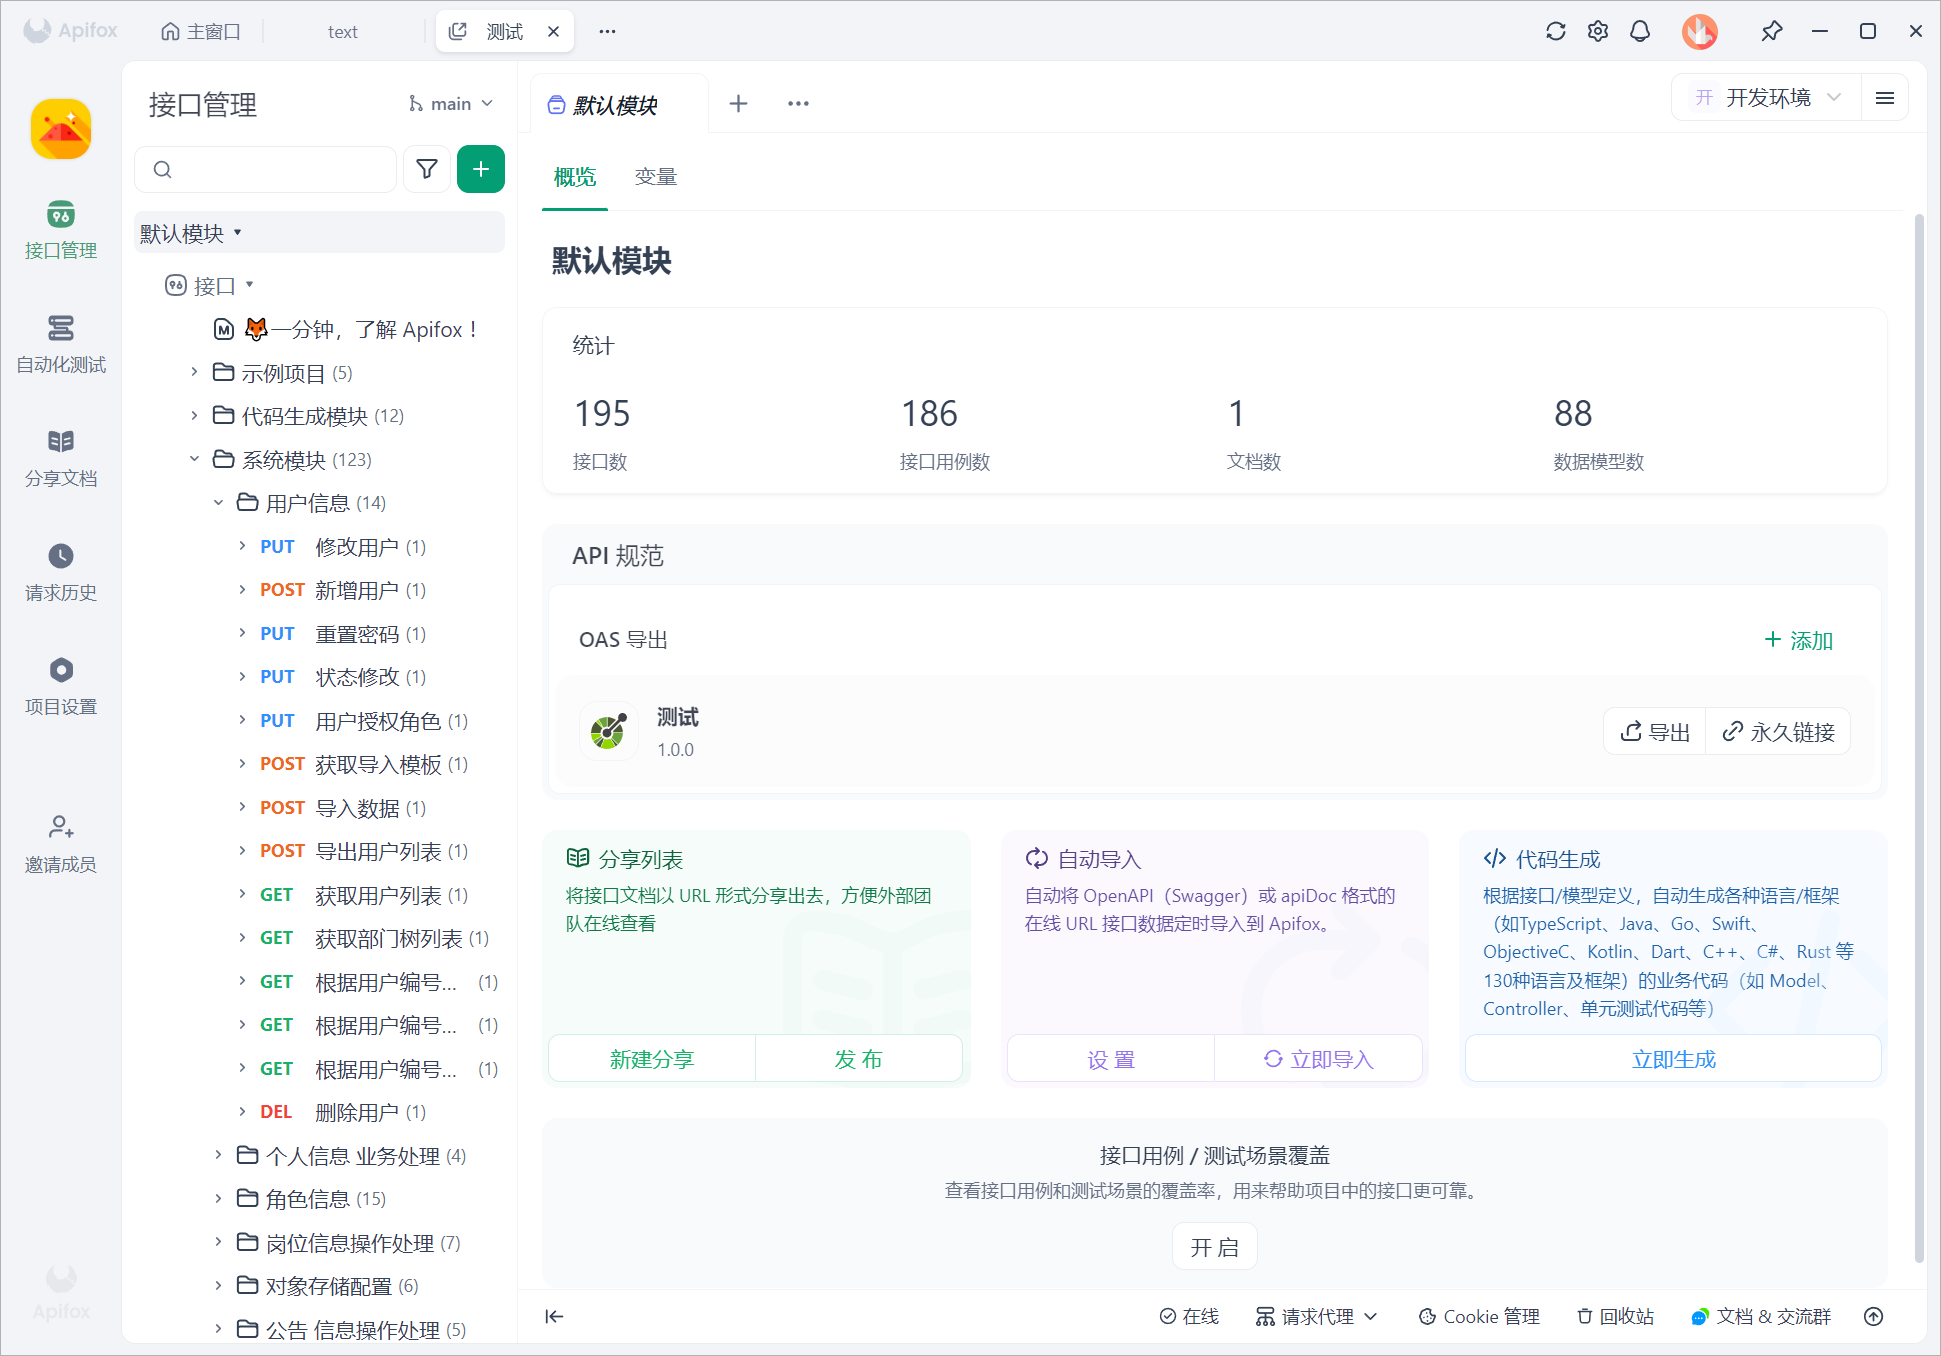Click the refresh sync icon

click(1555, 31)
